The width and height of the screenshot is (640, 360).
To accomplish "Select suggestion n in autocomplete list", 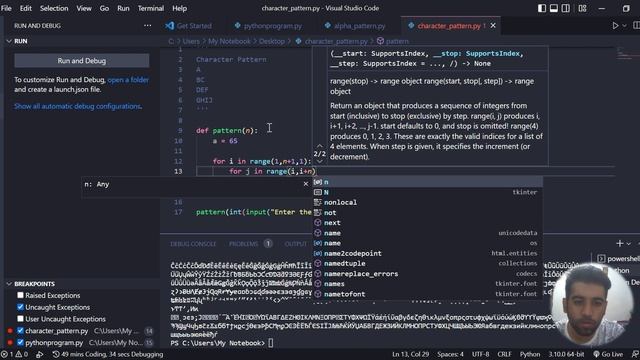I will 427,182.
